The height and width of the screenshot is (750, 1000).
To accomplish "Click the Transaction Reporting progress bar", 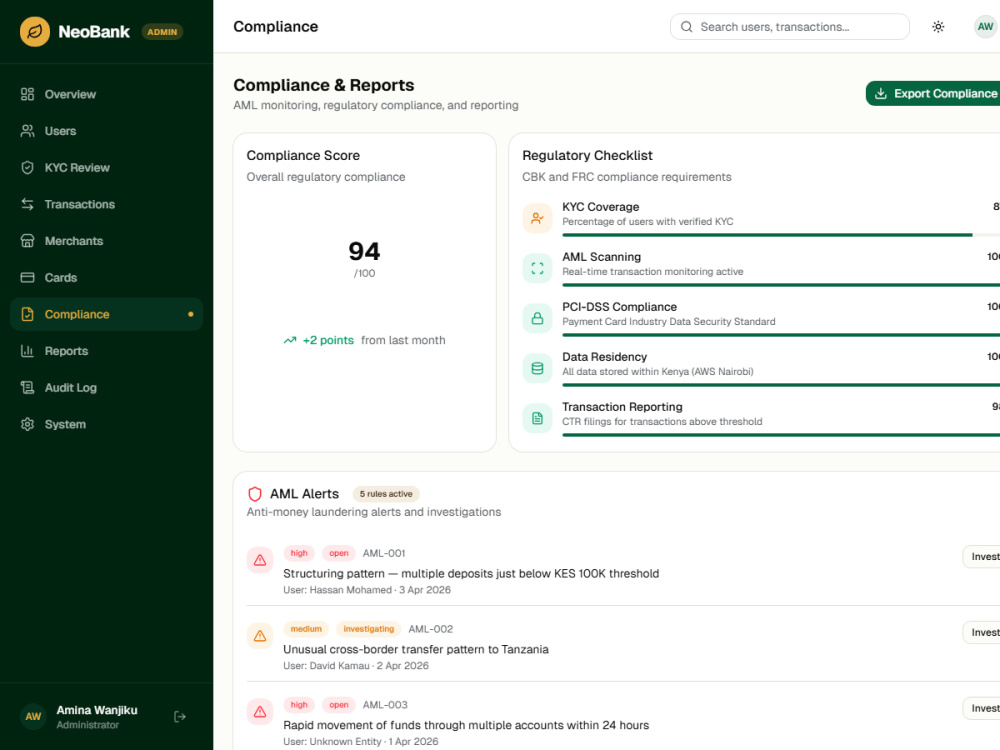I will pos(781,436).
